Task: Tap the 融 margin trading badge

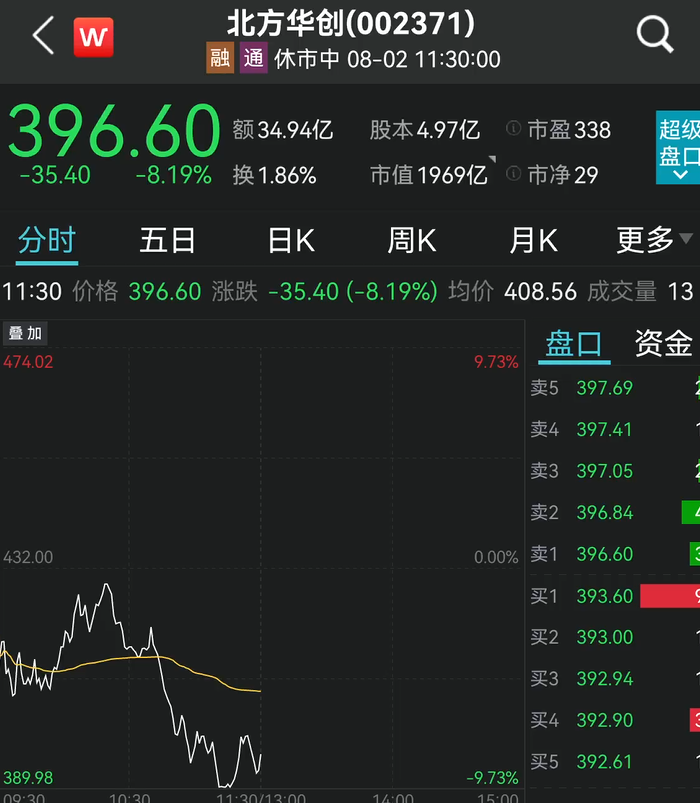Action: (x=219, y=59)
